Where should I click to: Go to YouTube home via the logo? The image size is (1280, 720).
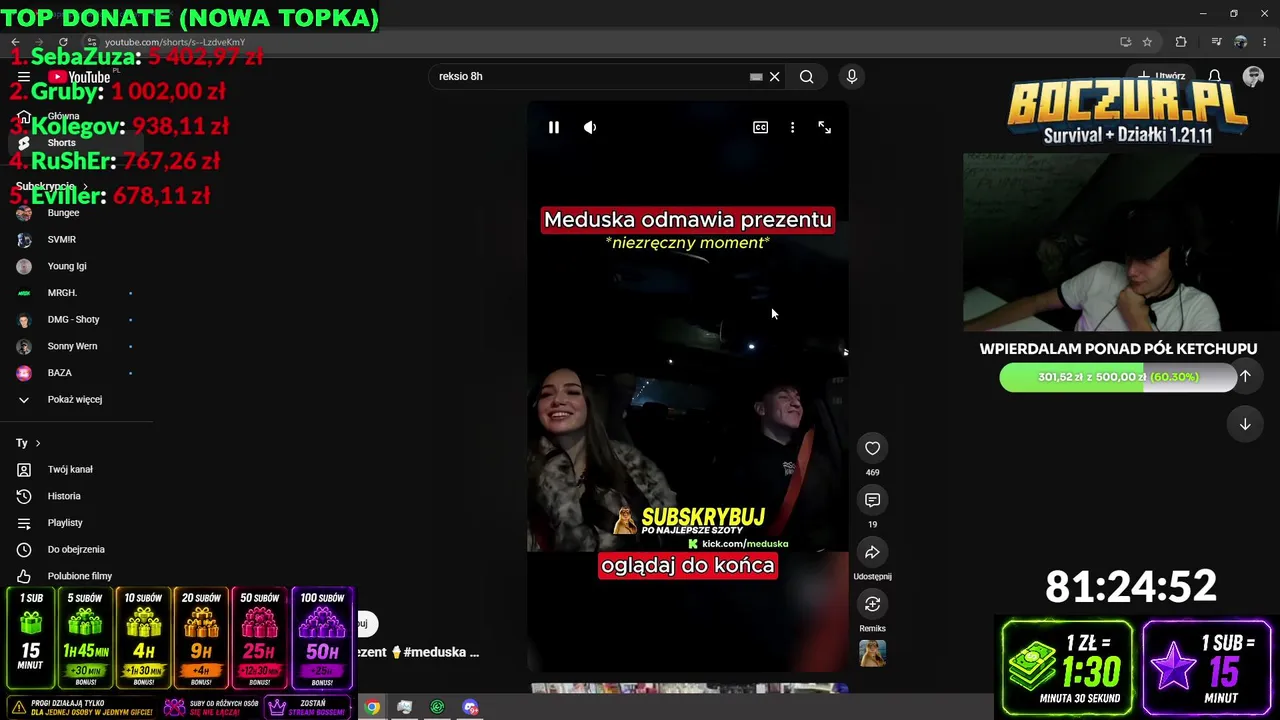point(78,77)
